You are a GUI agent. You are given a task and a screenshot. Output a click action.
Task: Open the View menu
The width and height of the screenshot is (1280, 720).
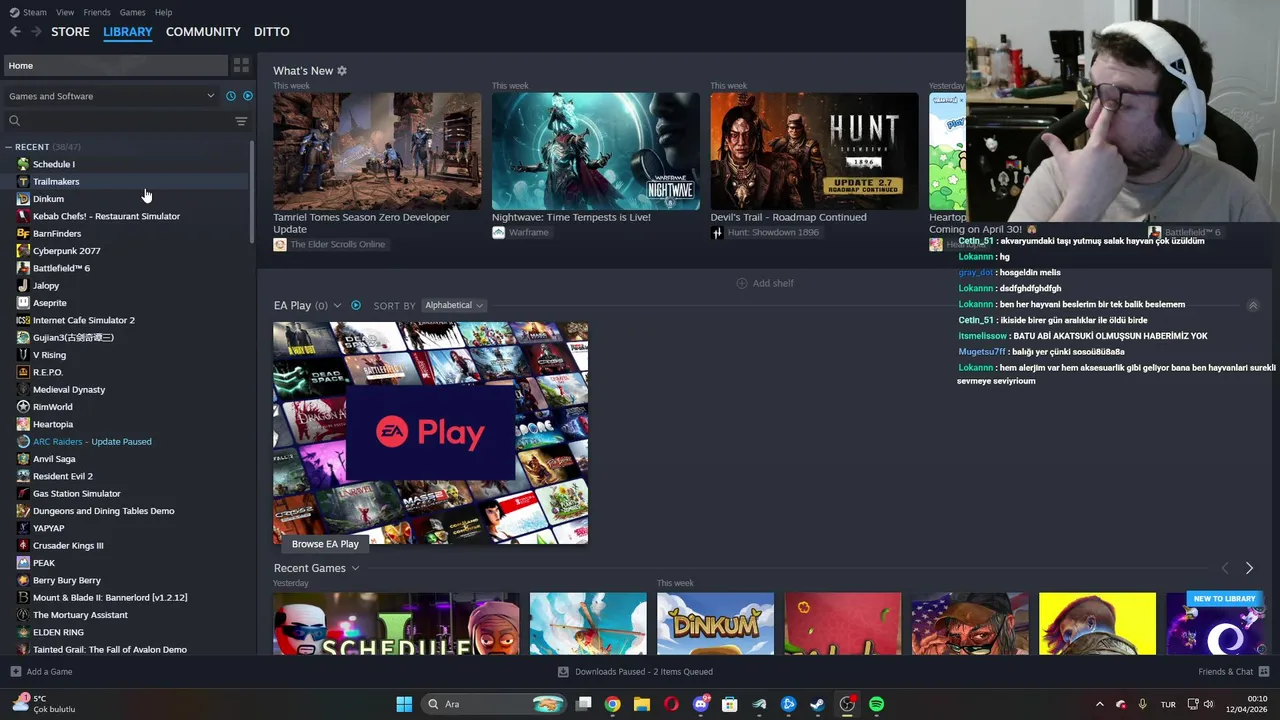click(65, 12)
